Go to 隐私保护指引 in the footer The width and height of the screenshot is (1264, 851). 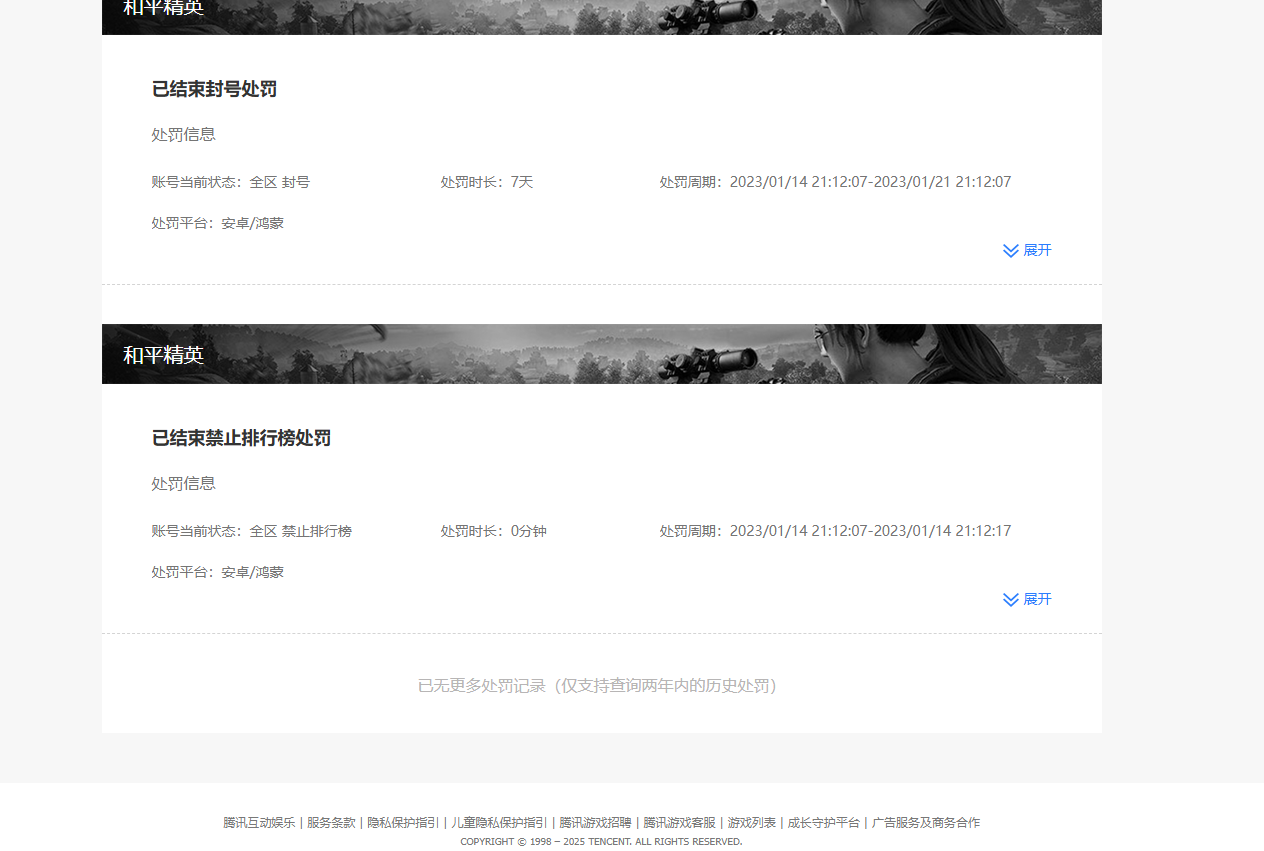(x=403, y=823)
